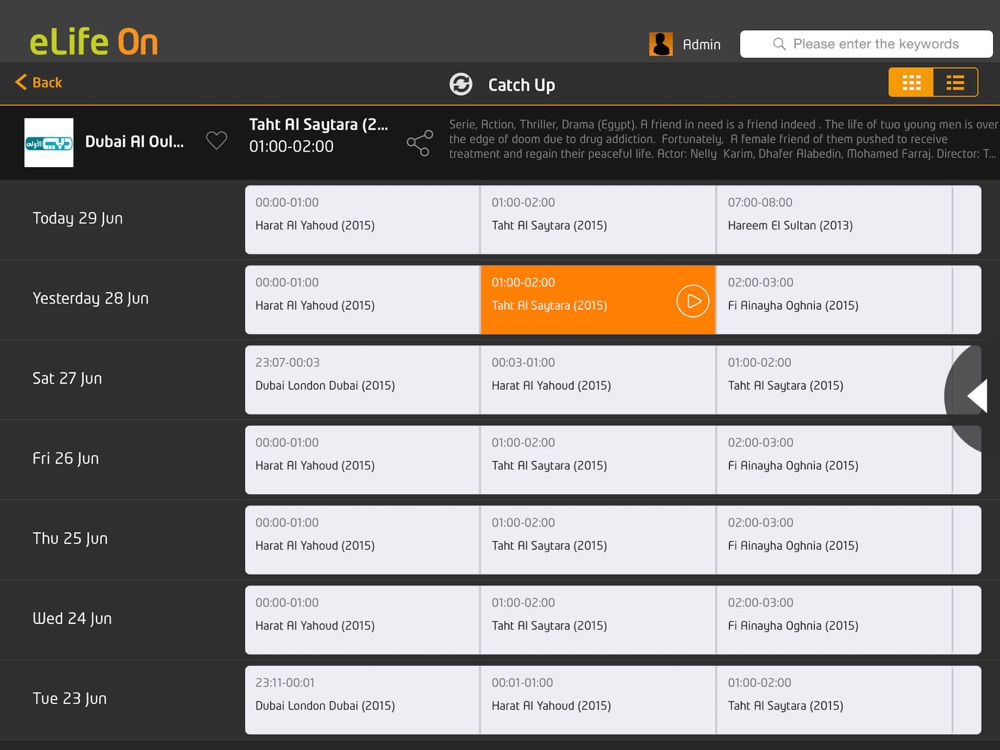Add Dubai Al Oula to favorites heart
The image size is (1000, 750).
pyautogui.click(x=216, y=141)
